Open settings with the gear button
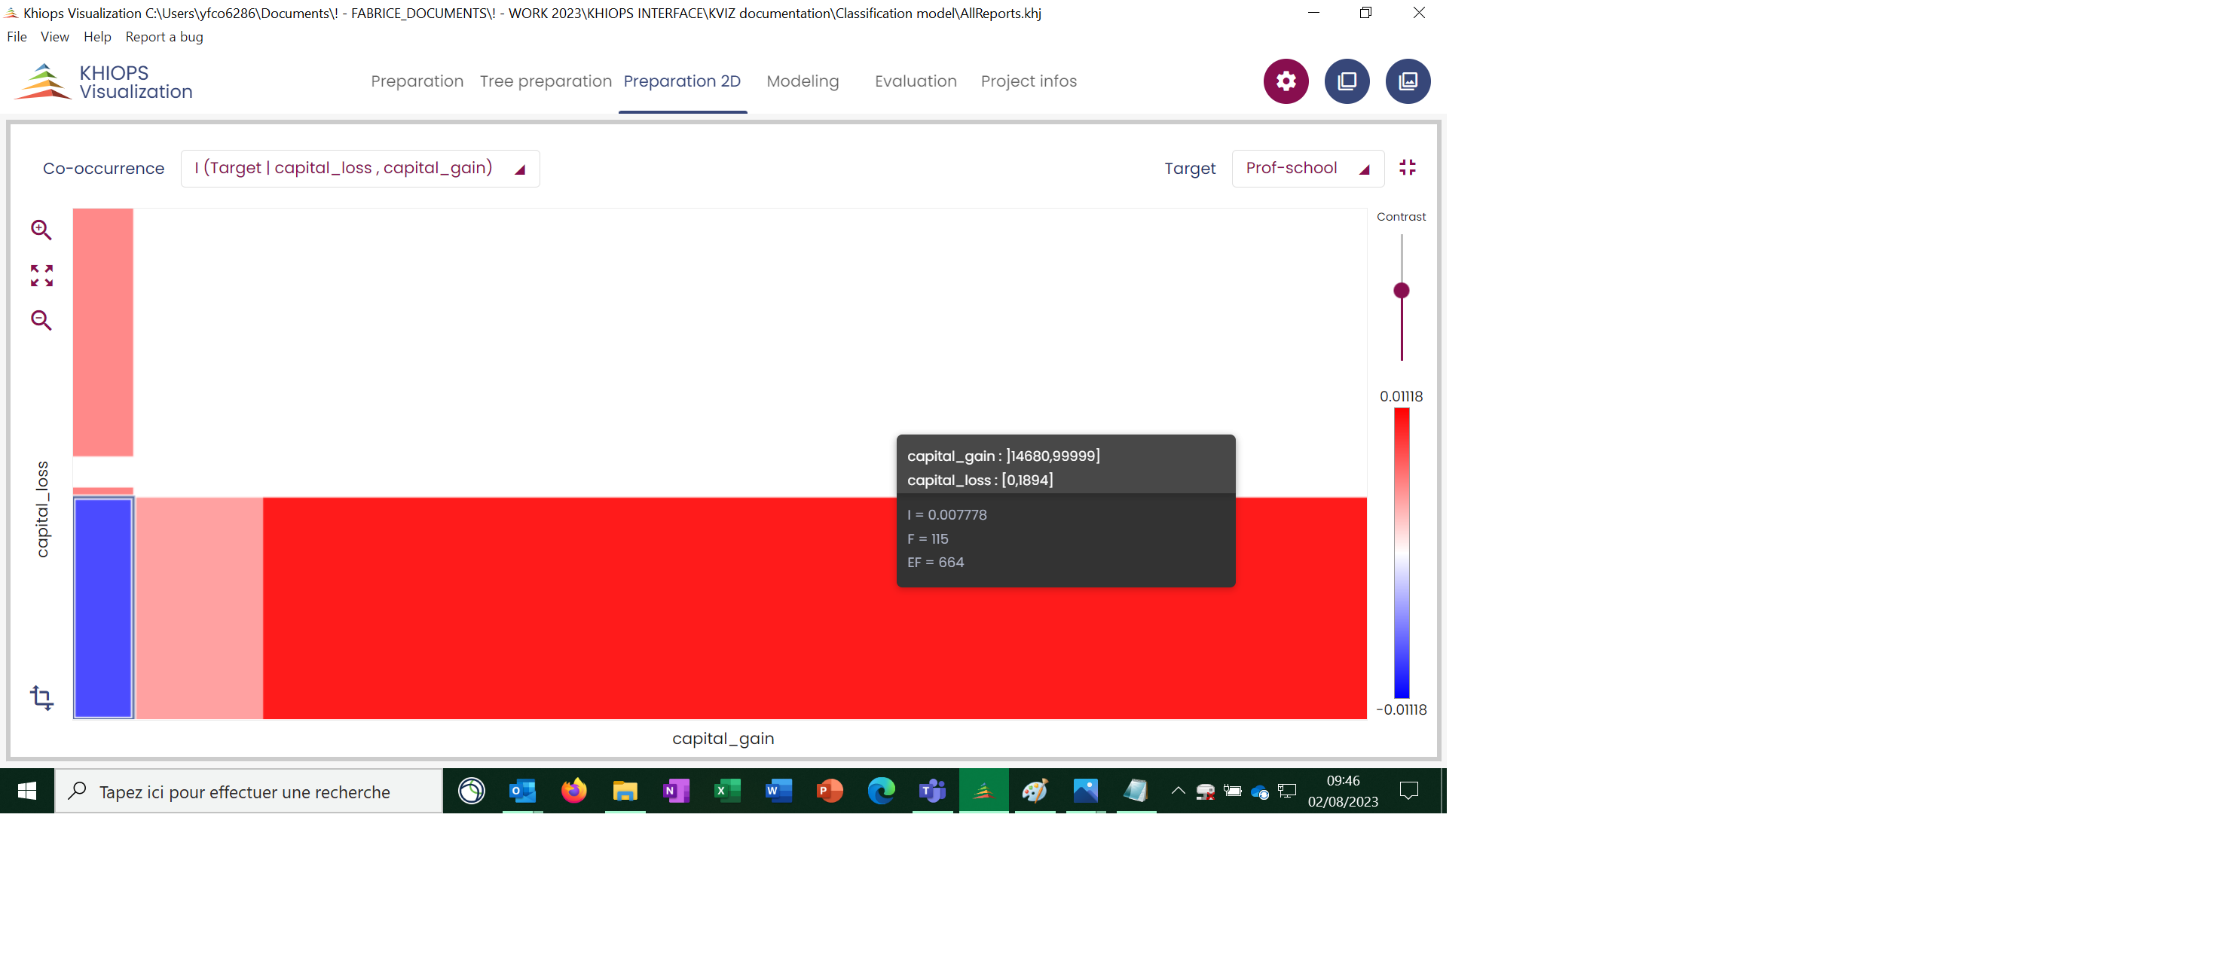Image resolution: width=2238 pixels, height=976 pixels. click(1286, 81)
